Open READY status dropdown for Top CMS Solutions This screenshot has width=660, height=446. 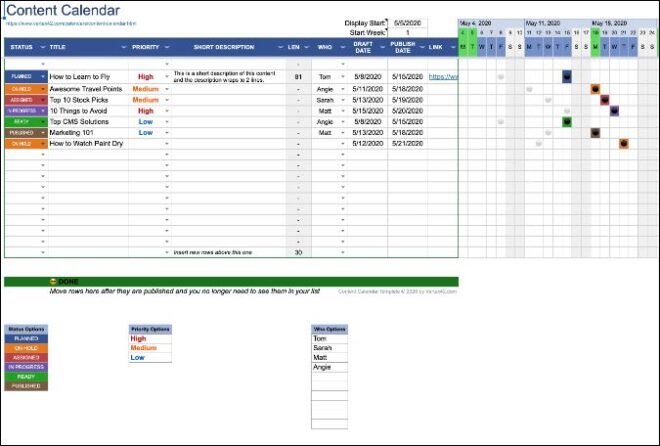[x=43, y=122]
